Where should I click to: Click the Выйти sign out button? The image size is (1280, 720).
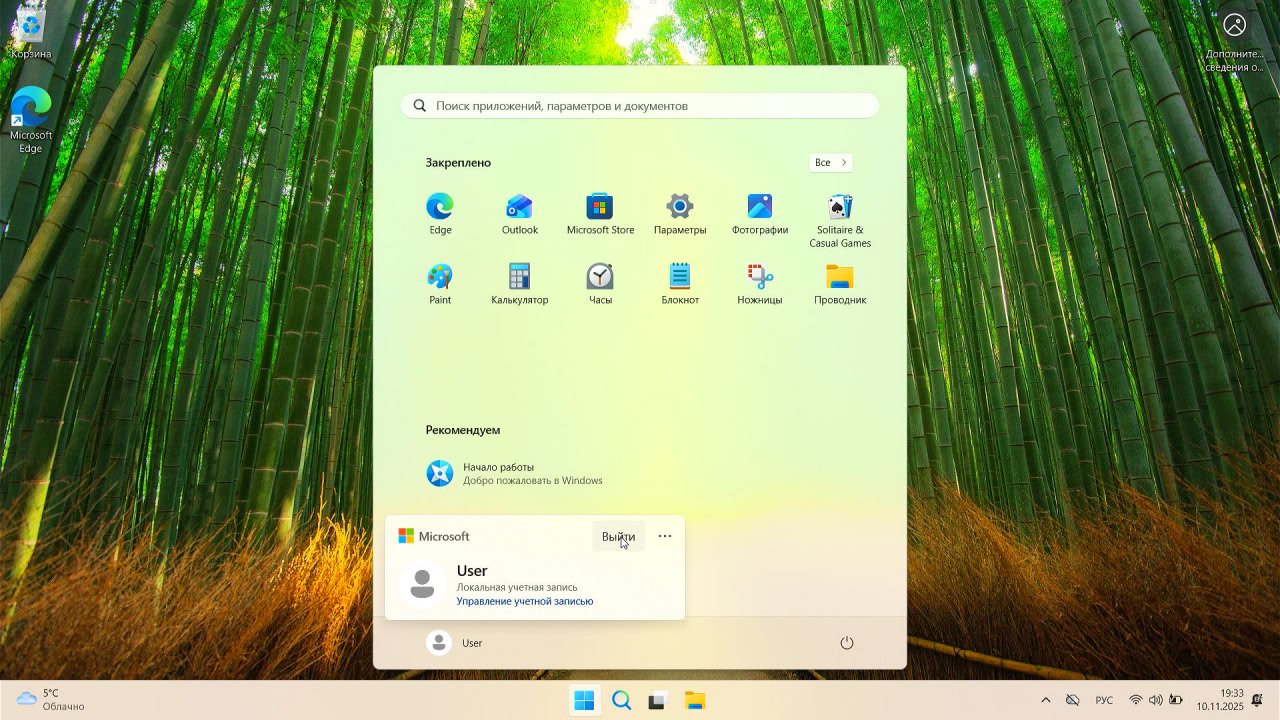[618, 537]
